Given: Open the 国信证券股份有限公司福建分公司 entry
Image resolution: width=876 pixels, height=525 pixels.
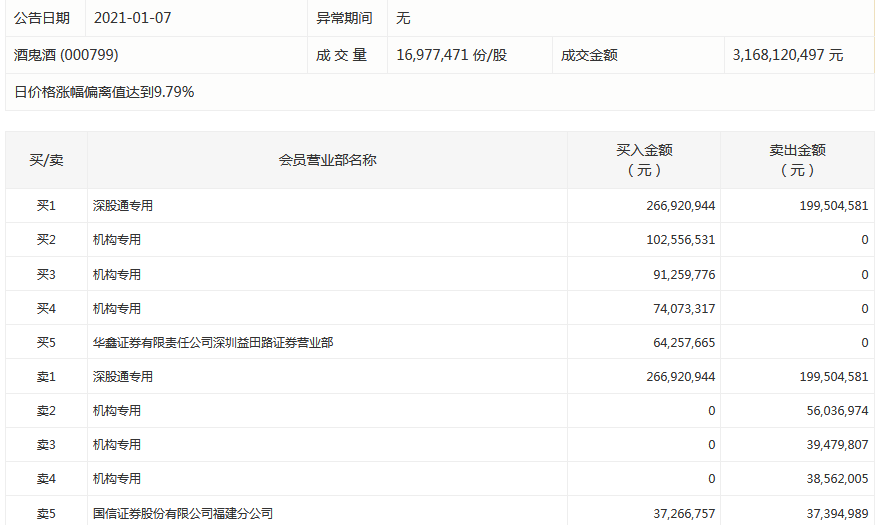Looking at the screenshot, I should [x=183, y=513].
